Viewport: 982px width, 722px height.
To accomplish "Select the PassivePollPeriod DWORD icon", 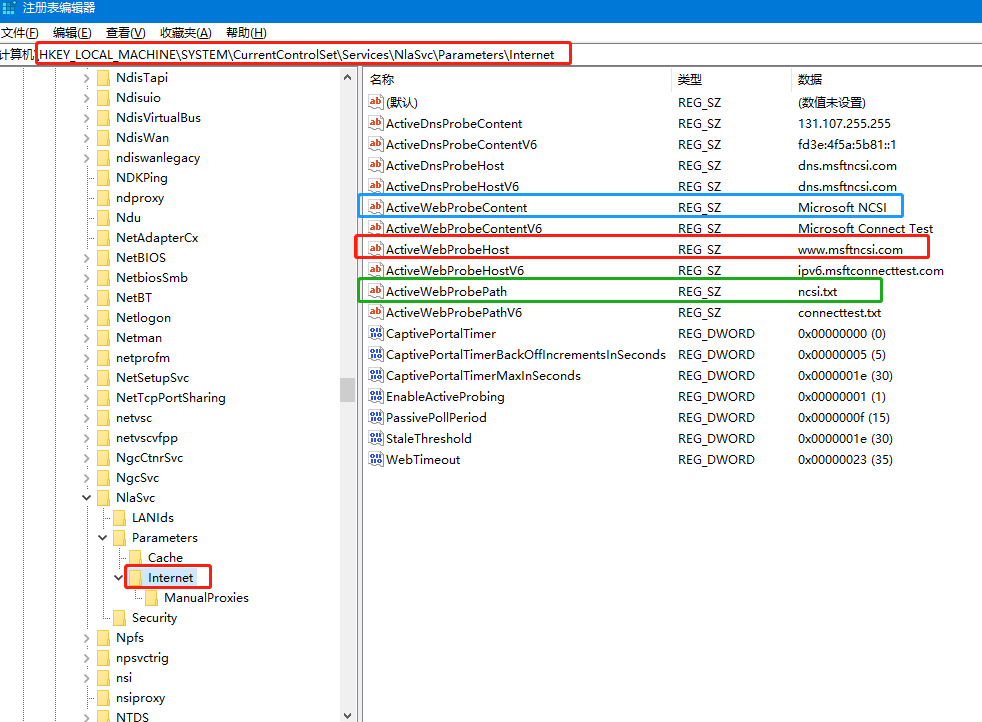I will tap(375, 417).
